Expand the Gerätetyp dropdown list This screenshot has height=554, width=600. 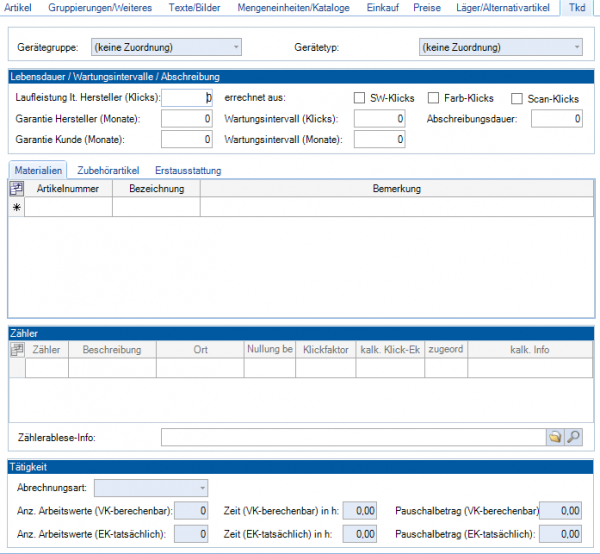click(500, 47)
